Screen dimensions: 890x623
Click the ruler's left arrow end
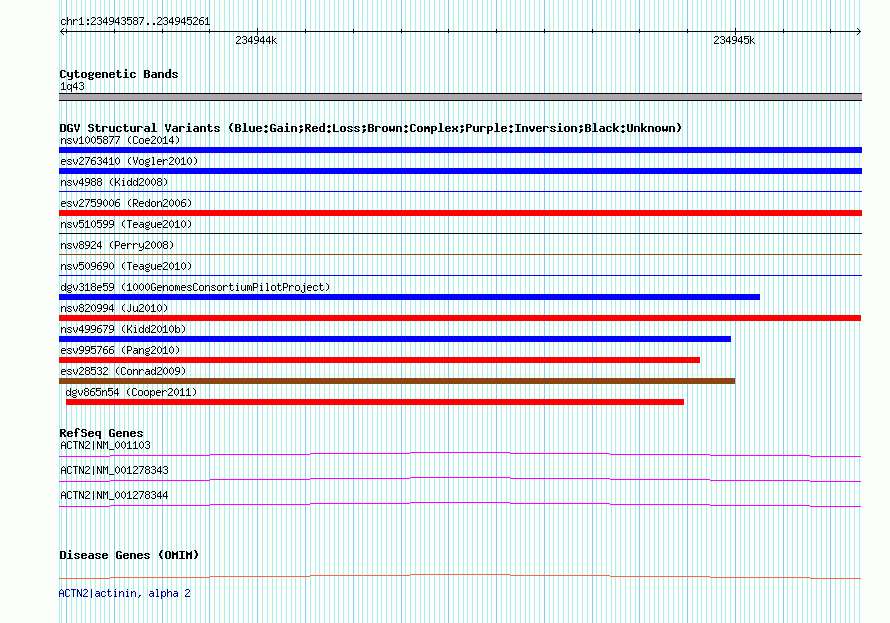62,32
